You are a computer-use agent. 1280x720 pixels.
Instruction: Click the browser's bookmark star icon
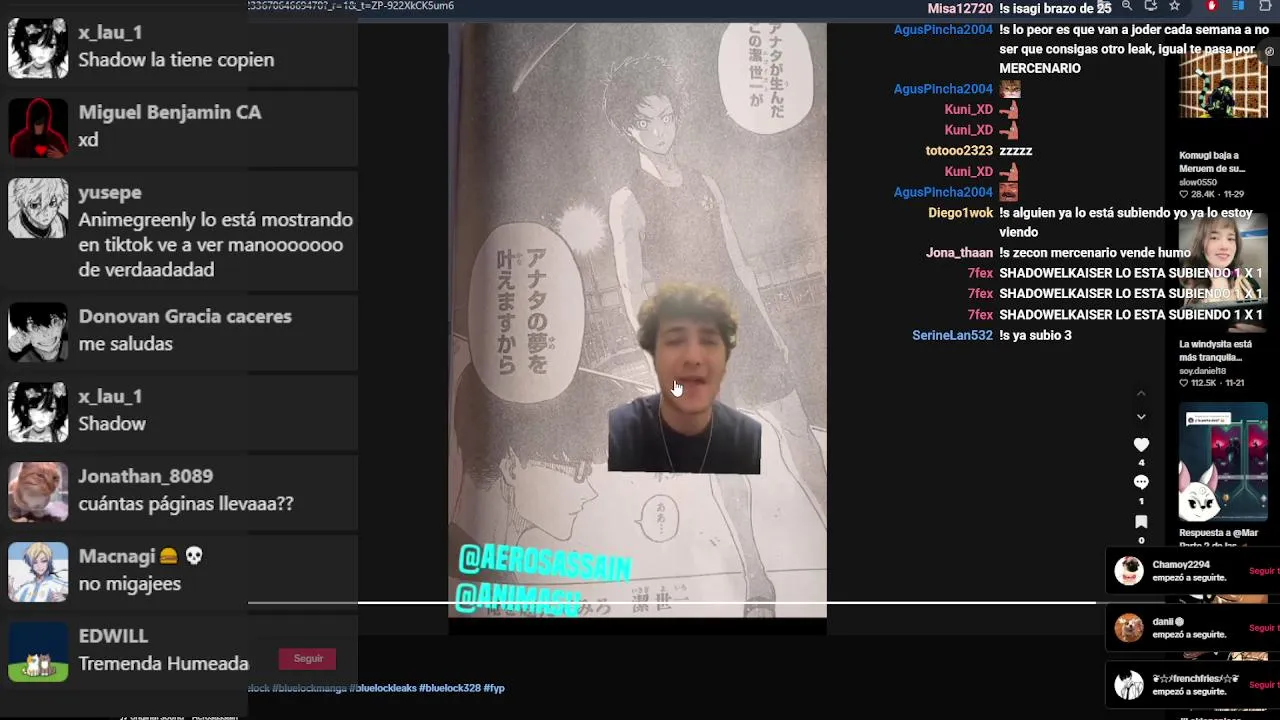tap(1174, 6)
